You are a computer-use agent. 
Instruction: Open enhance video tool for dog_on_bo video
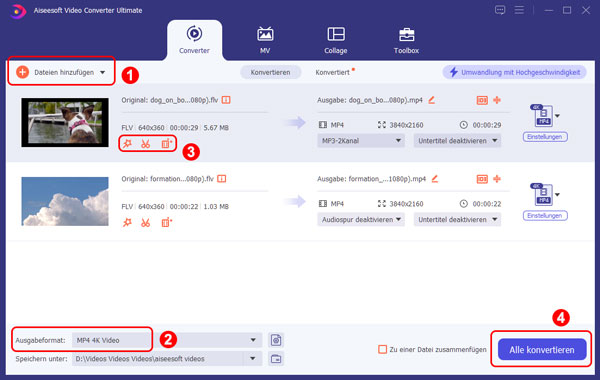pyautogui.click(x=166, y=144)
